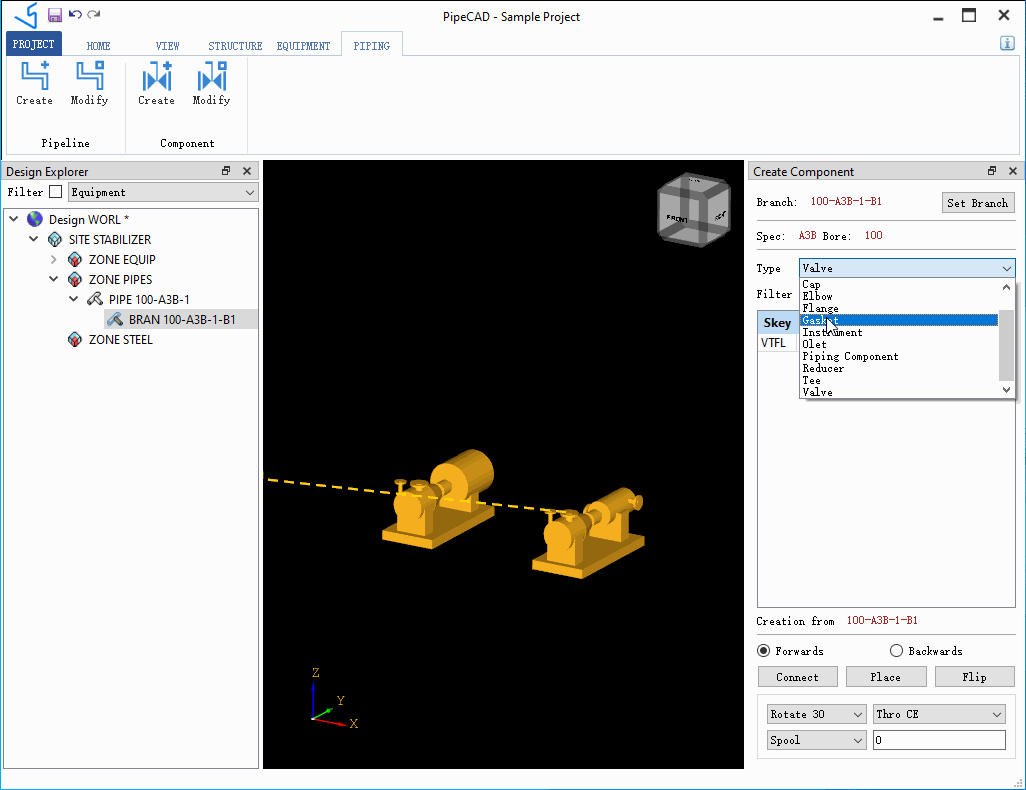
Task: Click the Type list scrollbar down arrow
Action: [1006, 390]
